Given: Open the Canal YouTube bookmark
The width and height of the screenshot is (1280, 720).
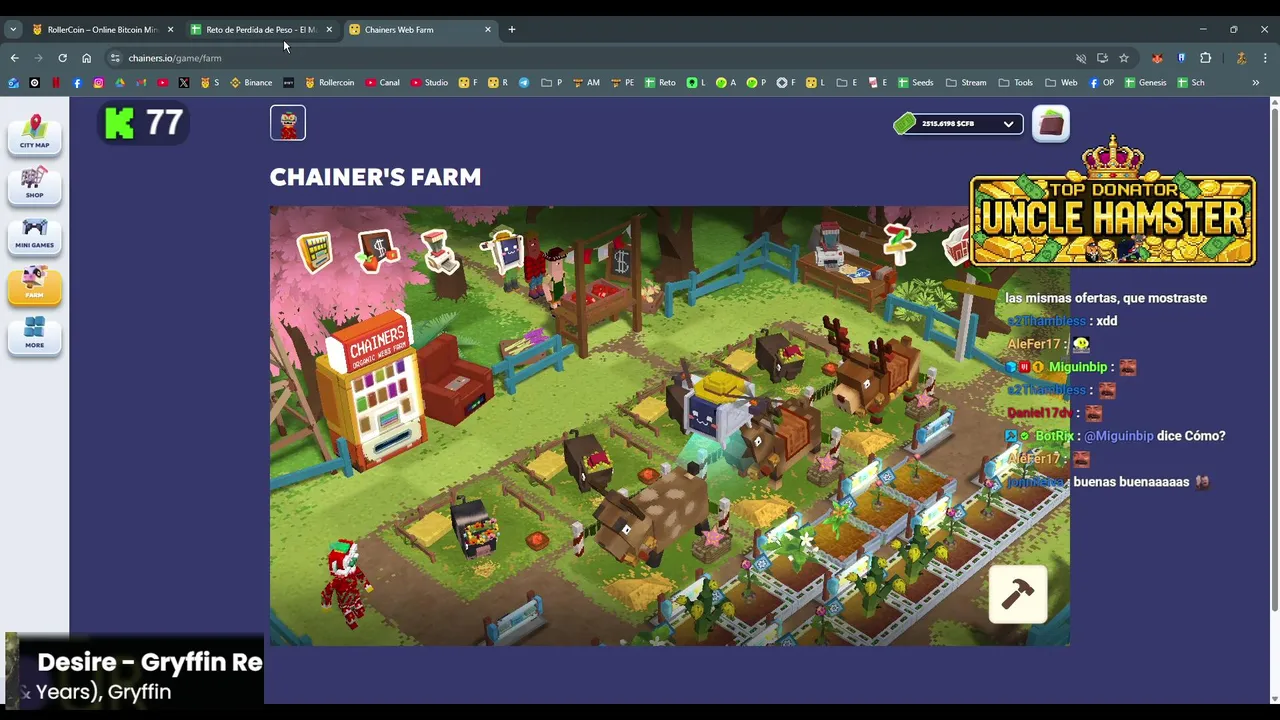Looking at the screenshot, I should pos(383,83).
